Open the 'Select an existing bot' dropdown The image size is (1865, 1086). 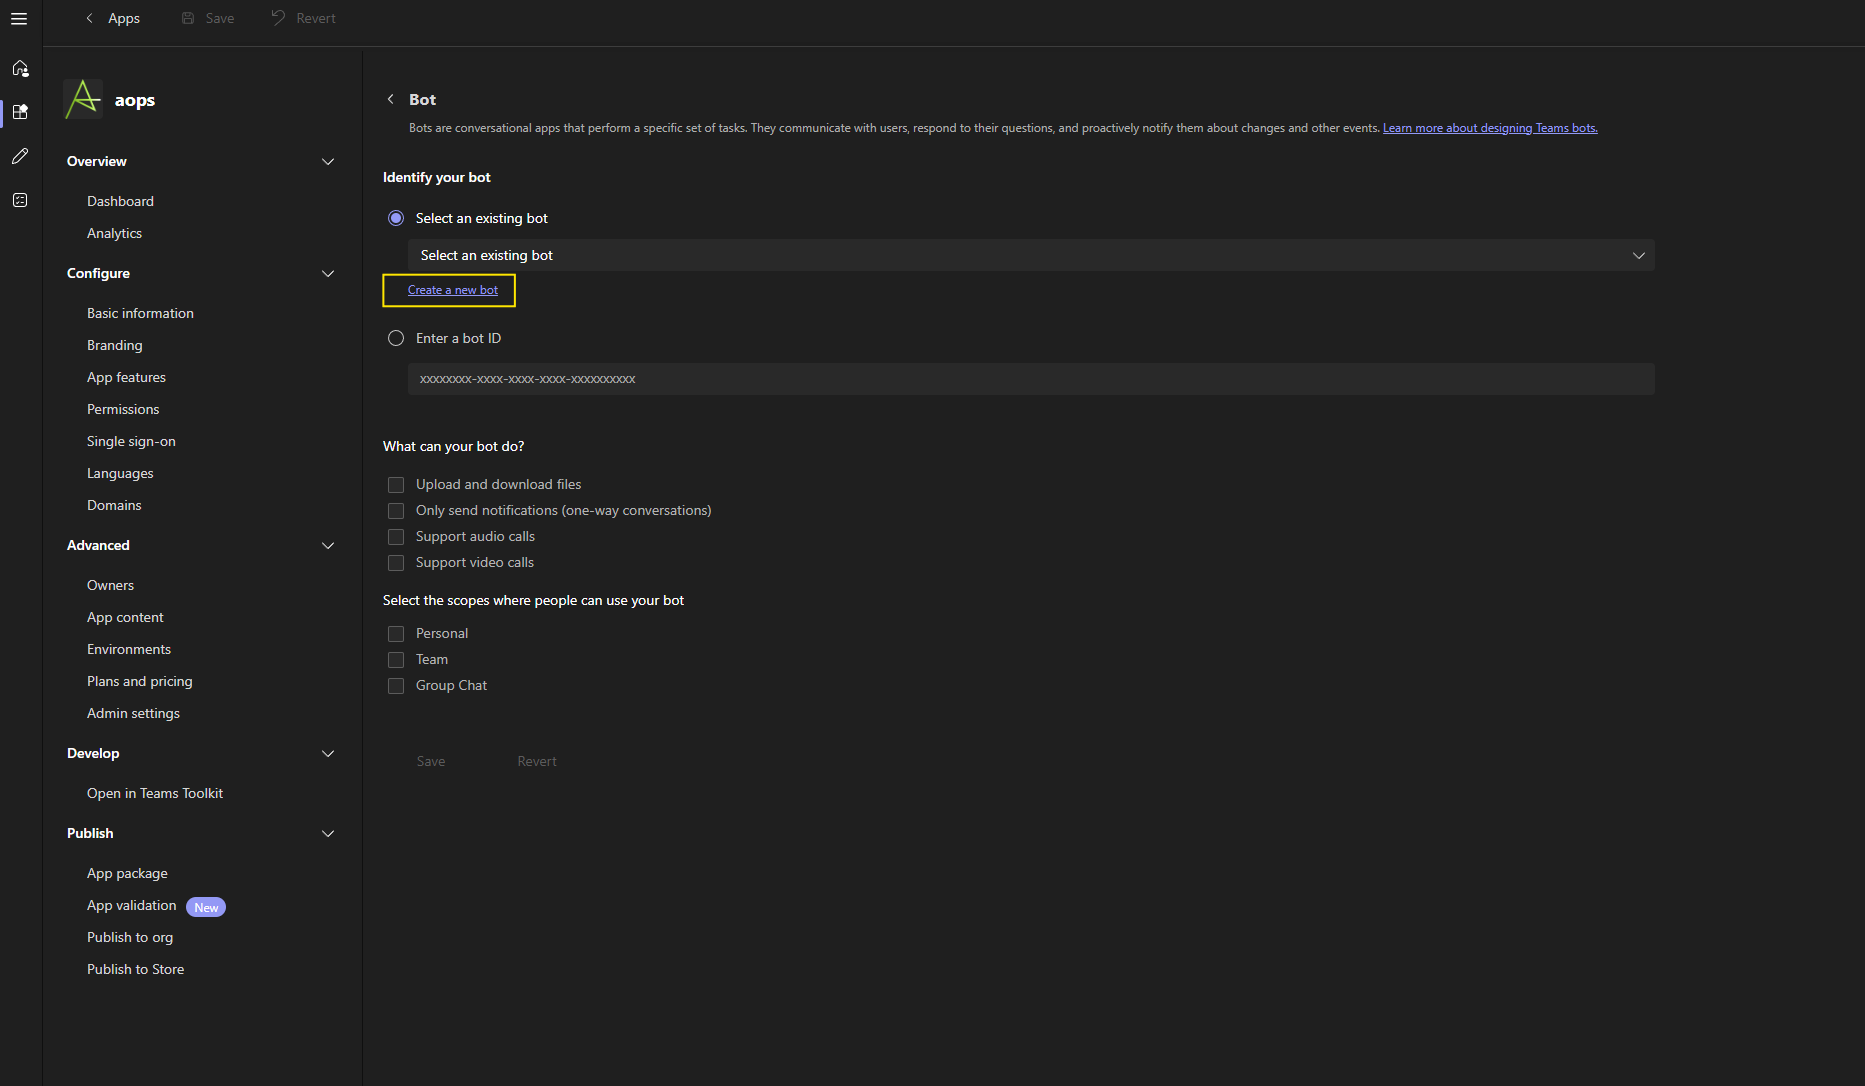click(1031, 255)
